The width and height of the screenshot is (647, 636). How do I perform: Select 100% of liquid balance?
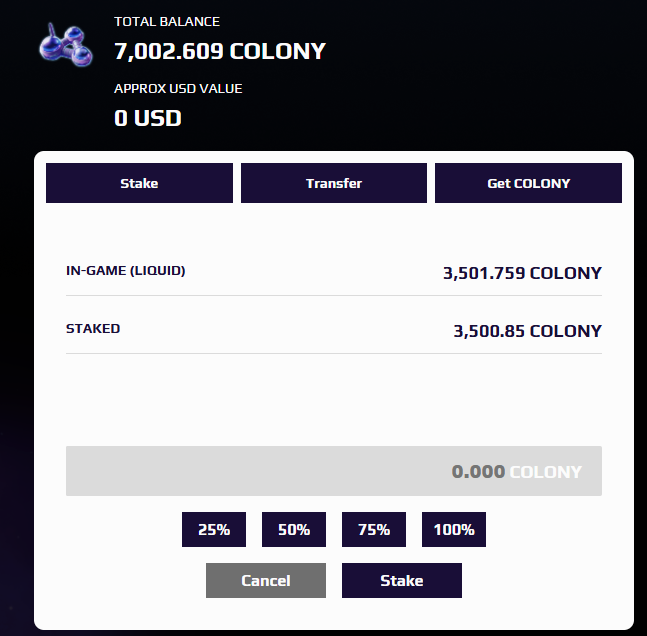454,530
